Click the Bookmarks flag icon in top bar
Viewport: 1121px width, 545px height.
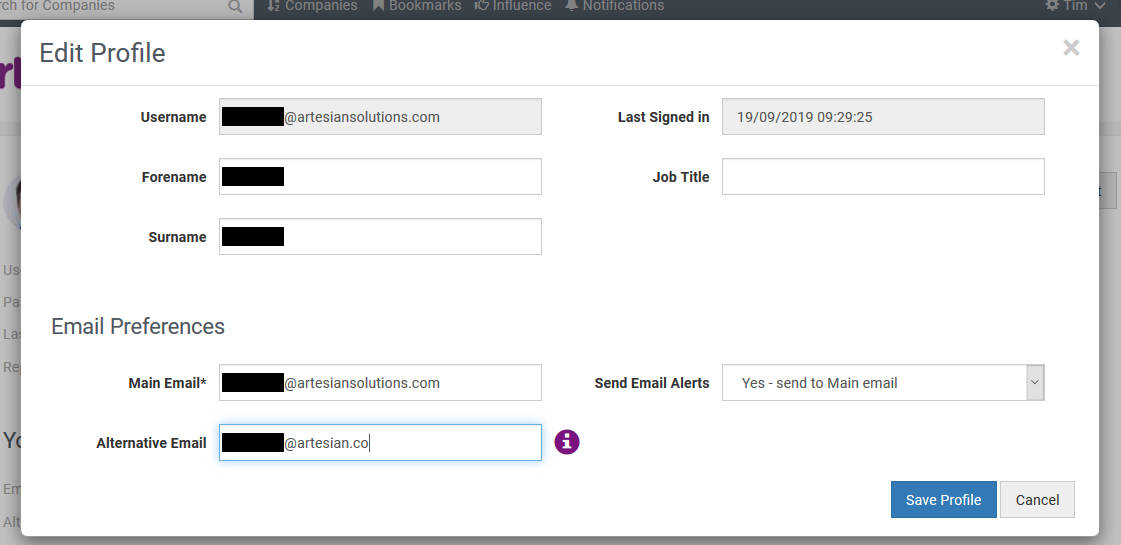point(379,6)
